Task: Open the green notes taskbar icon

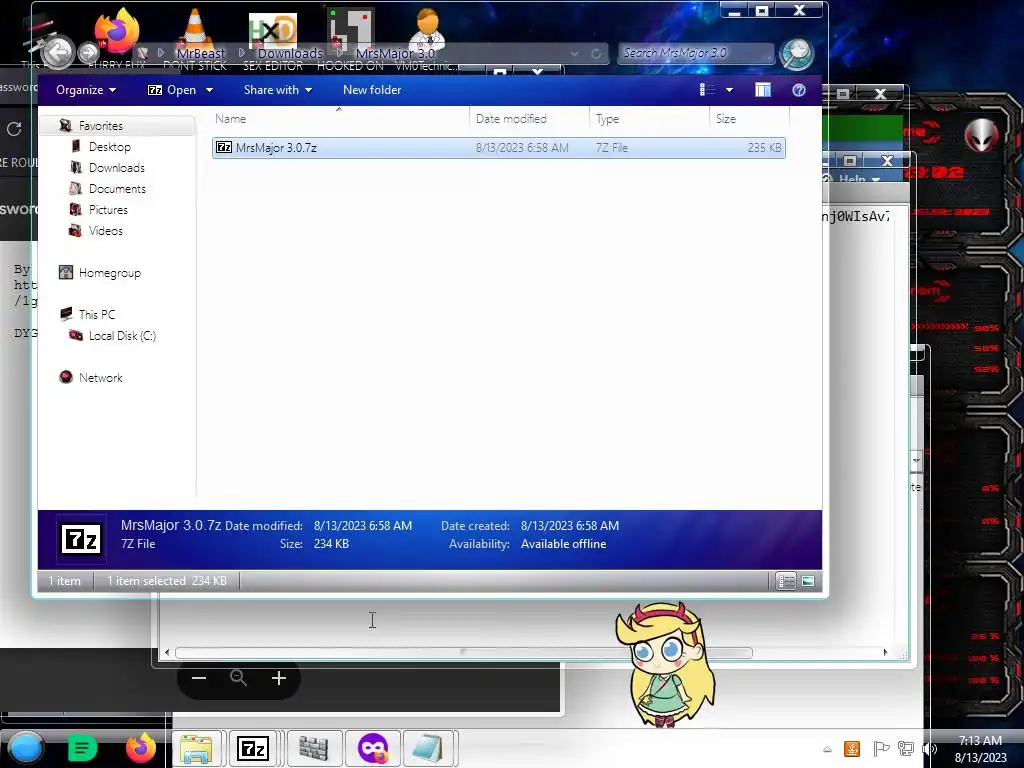Action: [x=82, y=748]
